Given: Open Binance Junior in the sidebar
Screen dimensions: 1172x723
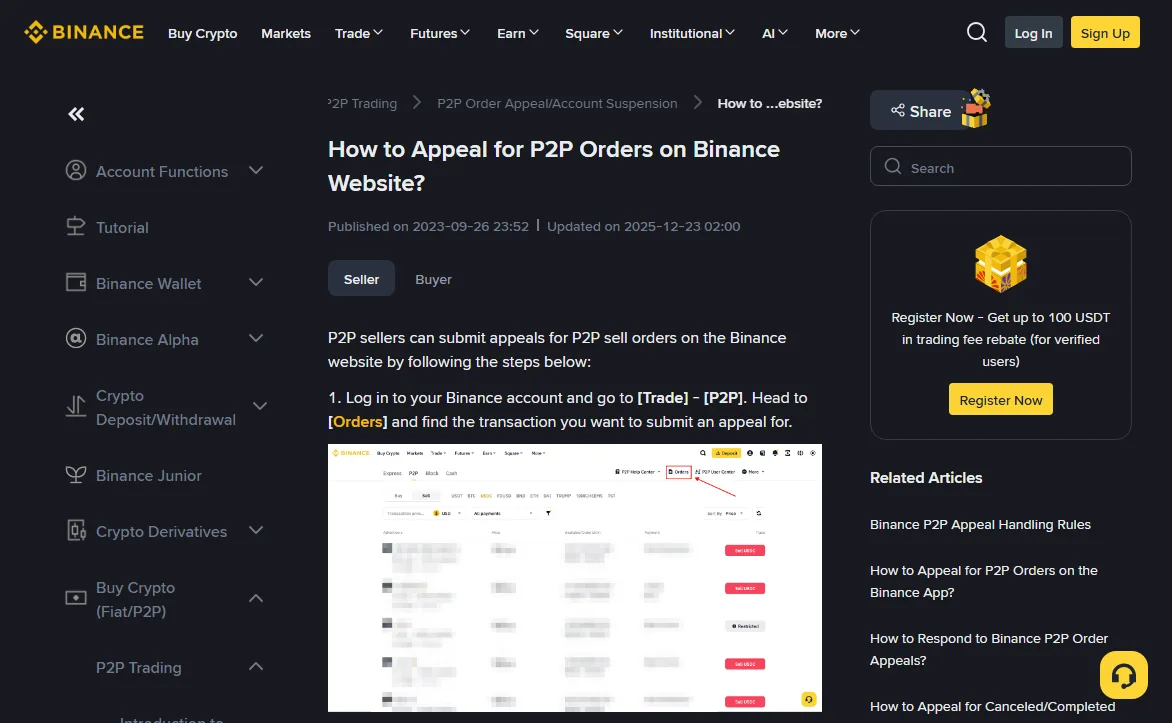Looking at the screenshot, I should click(149, 475).
